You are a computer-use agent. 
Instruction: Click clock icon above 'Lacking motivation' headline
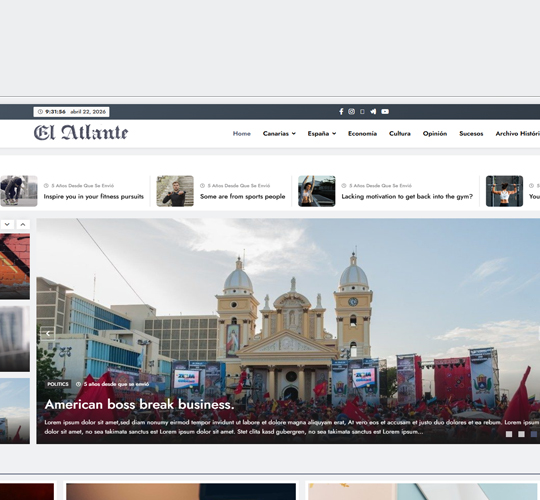click(x=344, y=186)
